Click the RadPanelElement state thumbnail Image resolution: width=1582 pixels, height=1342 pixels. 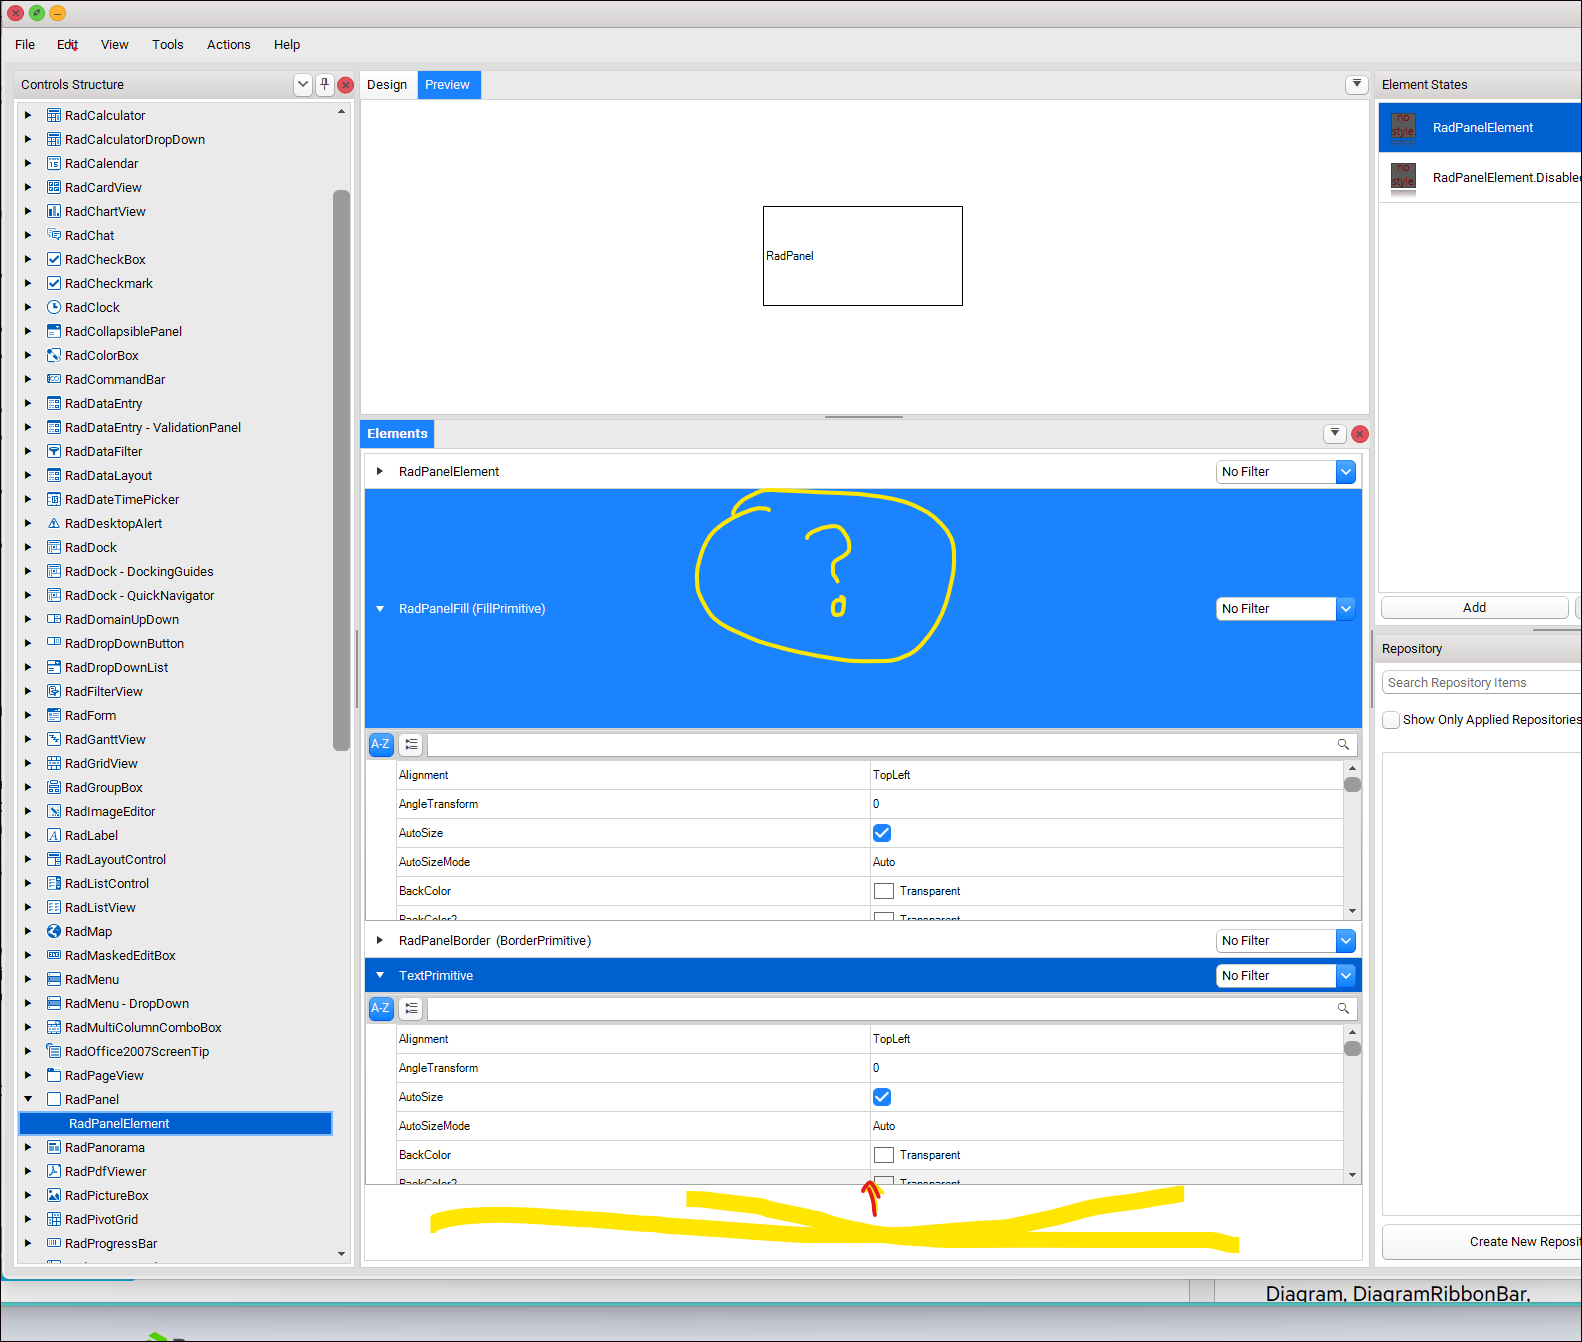click(x=1403, y=127)
